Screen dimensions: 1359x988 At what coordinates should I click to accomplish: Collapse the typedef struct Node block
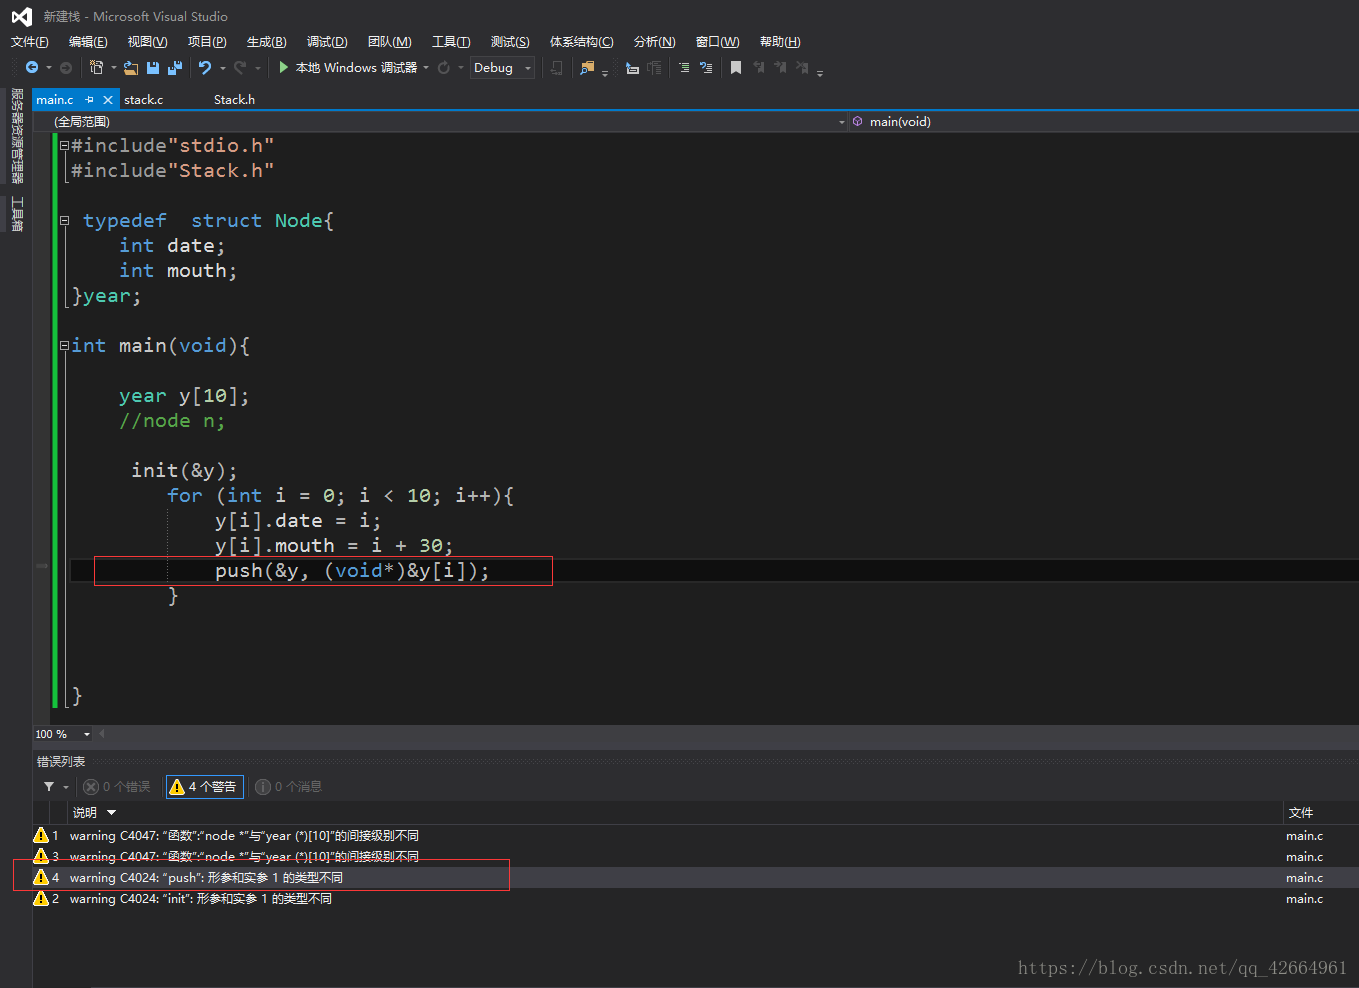(x=64, y=220)
